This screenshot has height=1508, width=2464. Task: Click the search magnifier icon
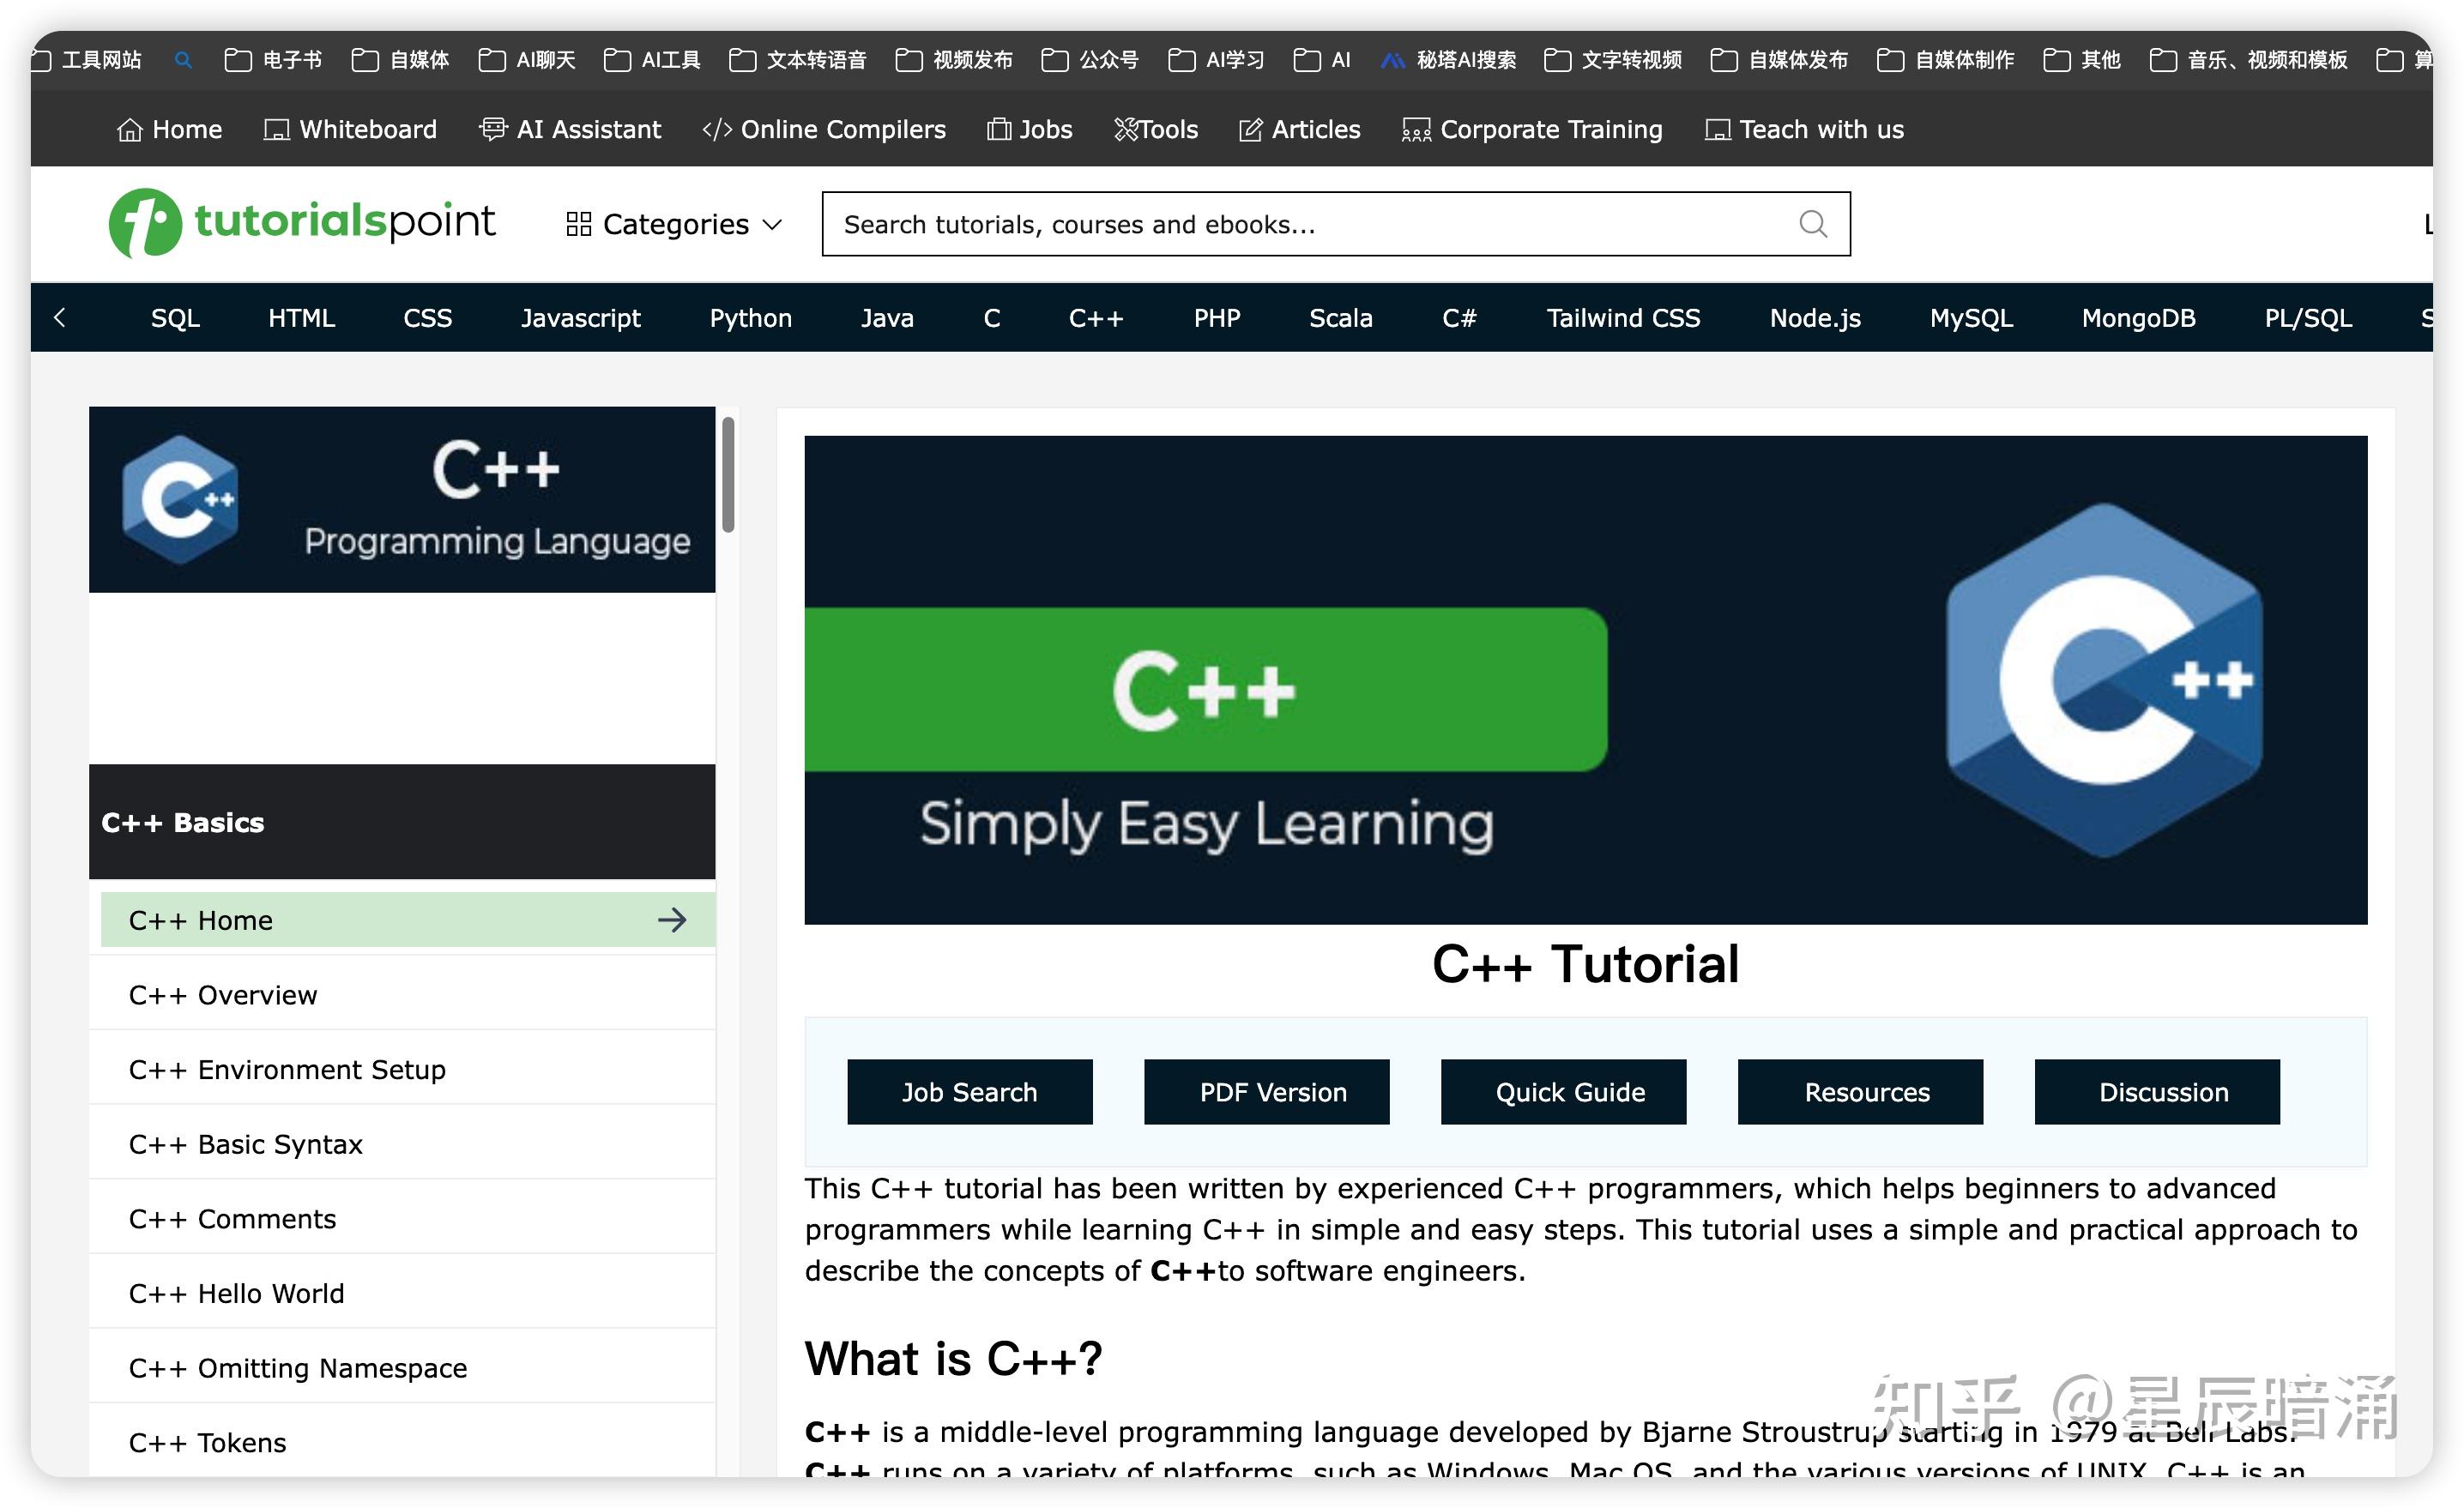1813,223
